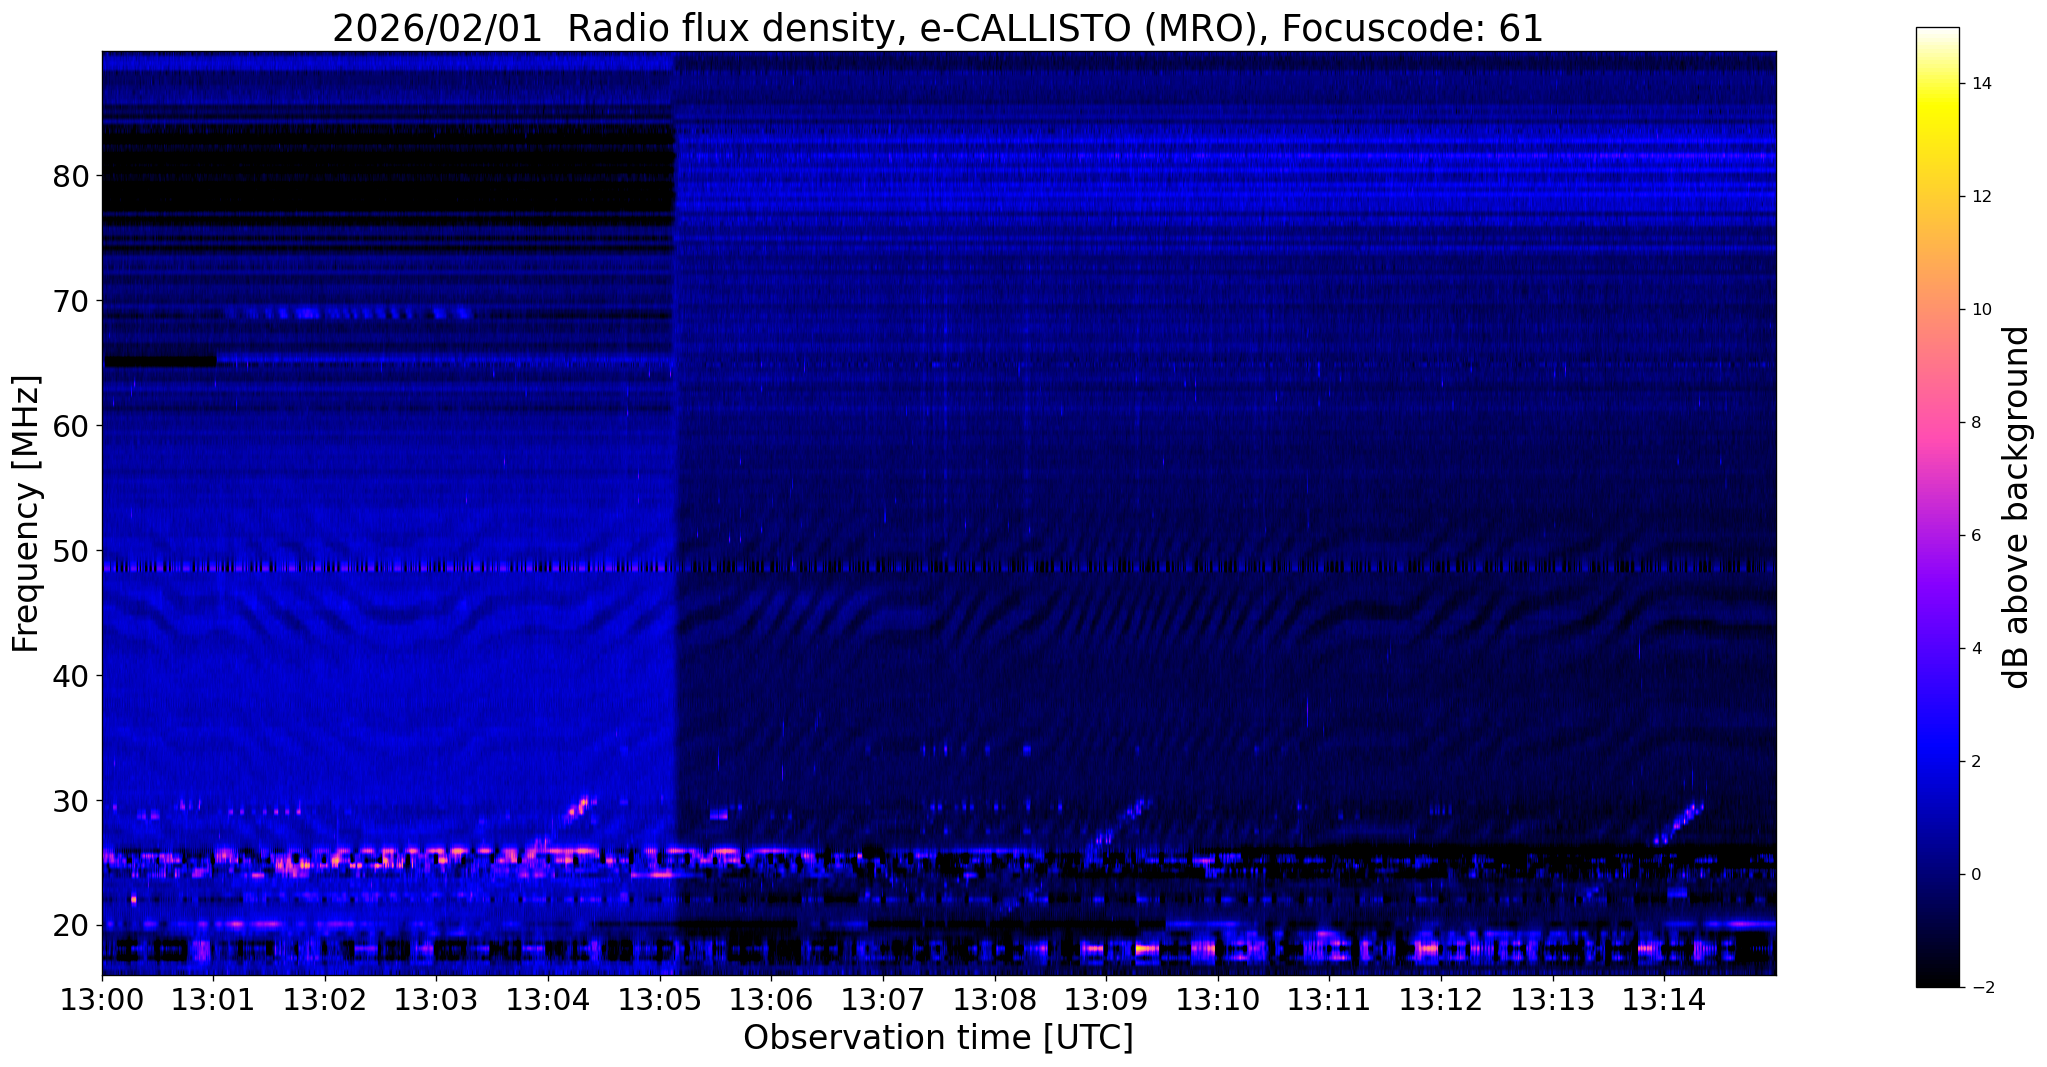Click the plot title mentioning e-CALLISTO (MRO)

click(x=938, y=28)
